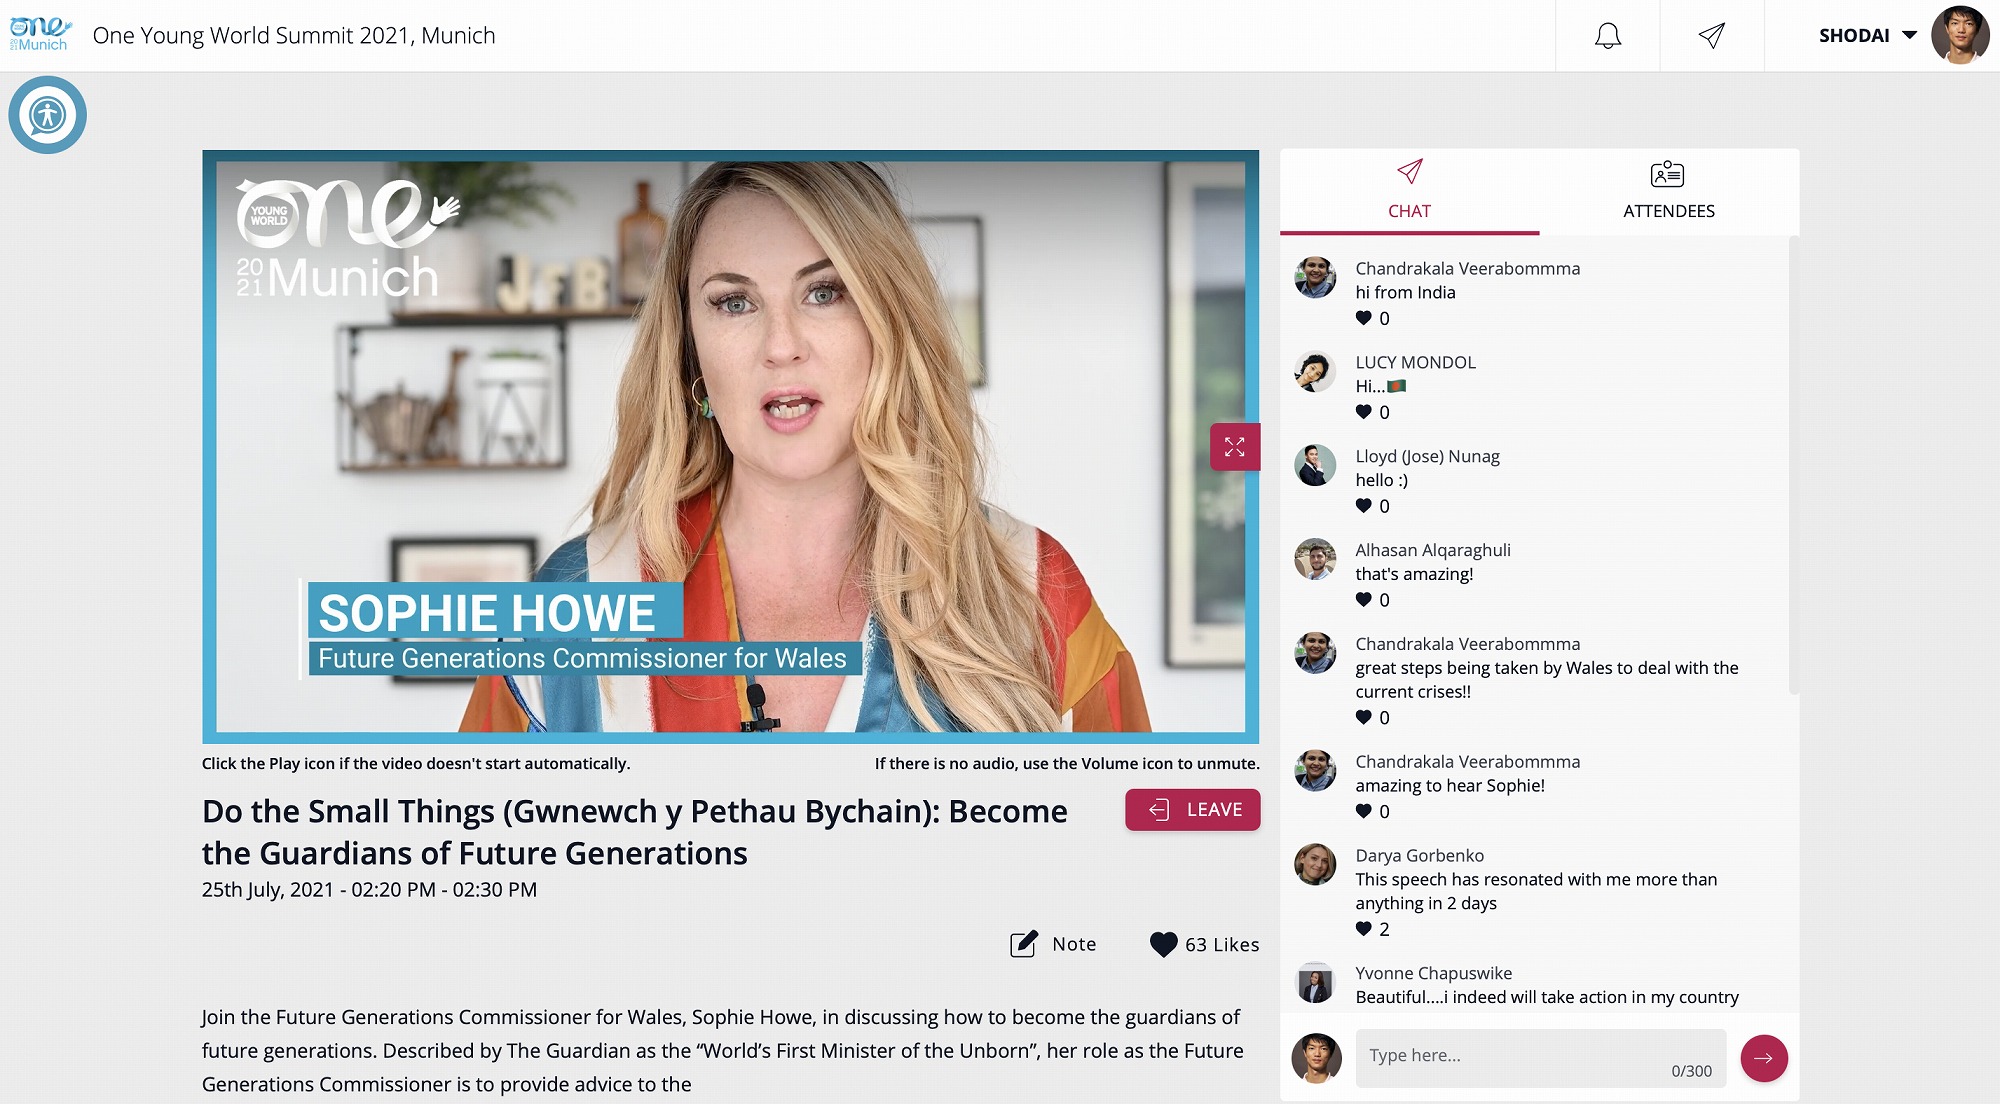Click the 'hi from India' chat message
Viewport: 2000px width, 1104px height.
tap(1405, 292)
